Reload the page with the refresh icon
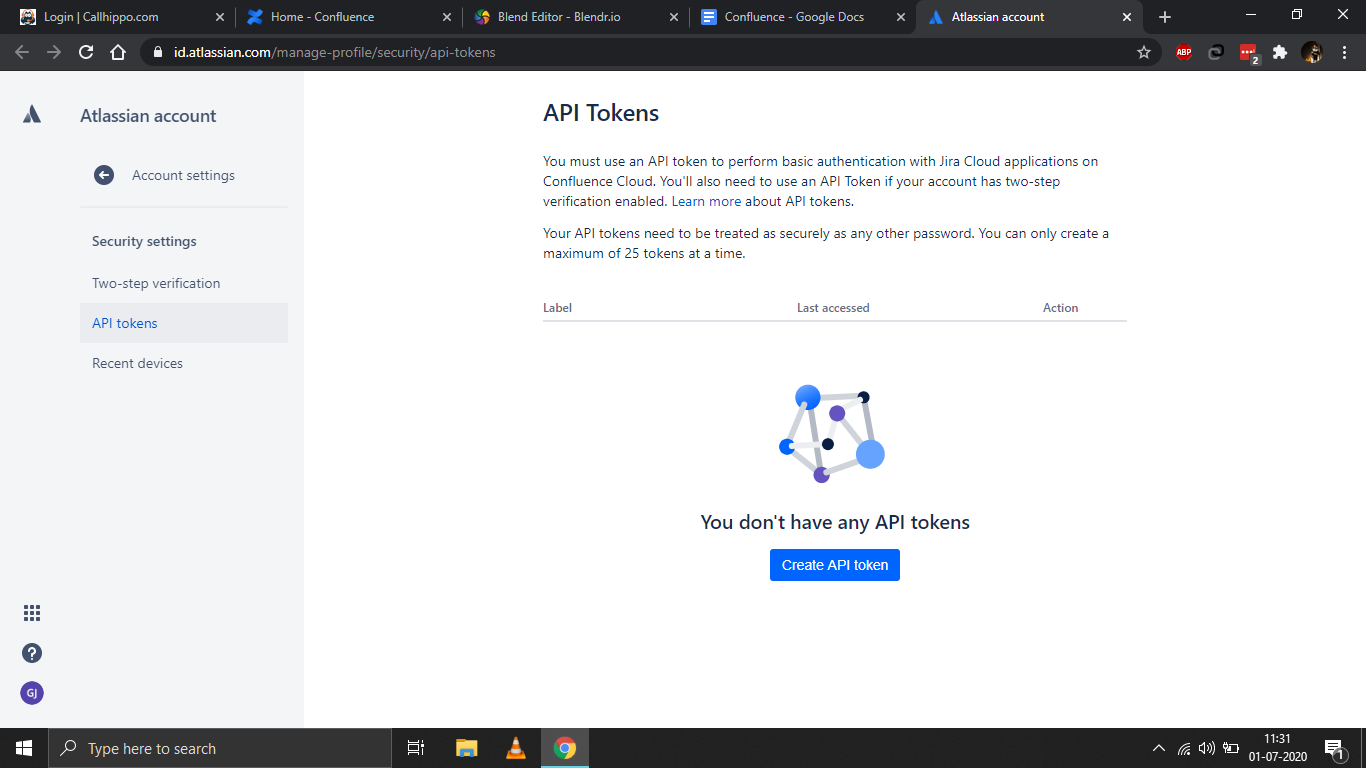 click(x=86, y=52)
